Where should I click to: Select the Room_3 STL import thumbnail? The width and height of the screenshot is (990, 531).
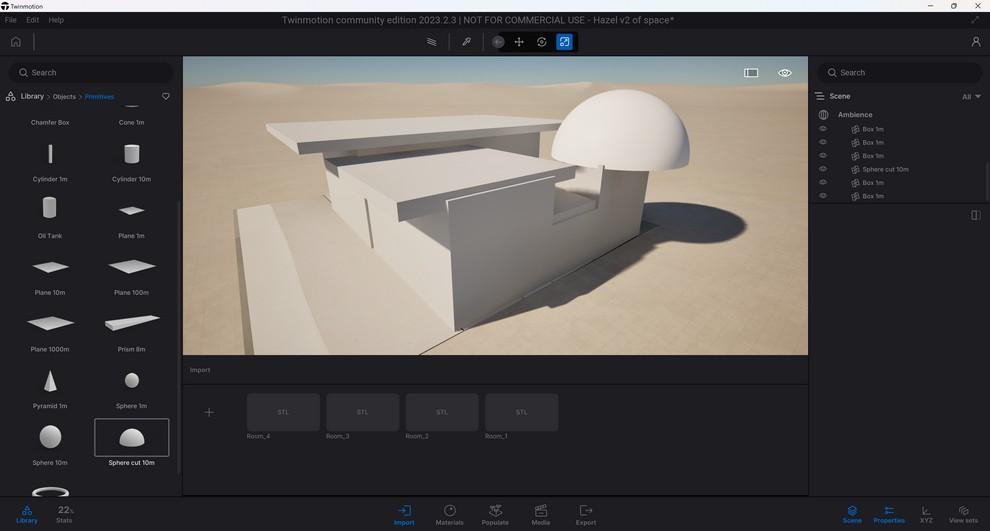[x=362, y=412]
